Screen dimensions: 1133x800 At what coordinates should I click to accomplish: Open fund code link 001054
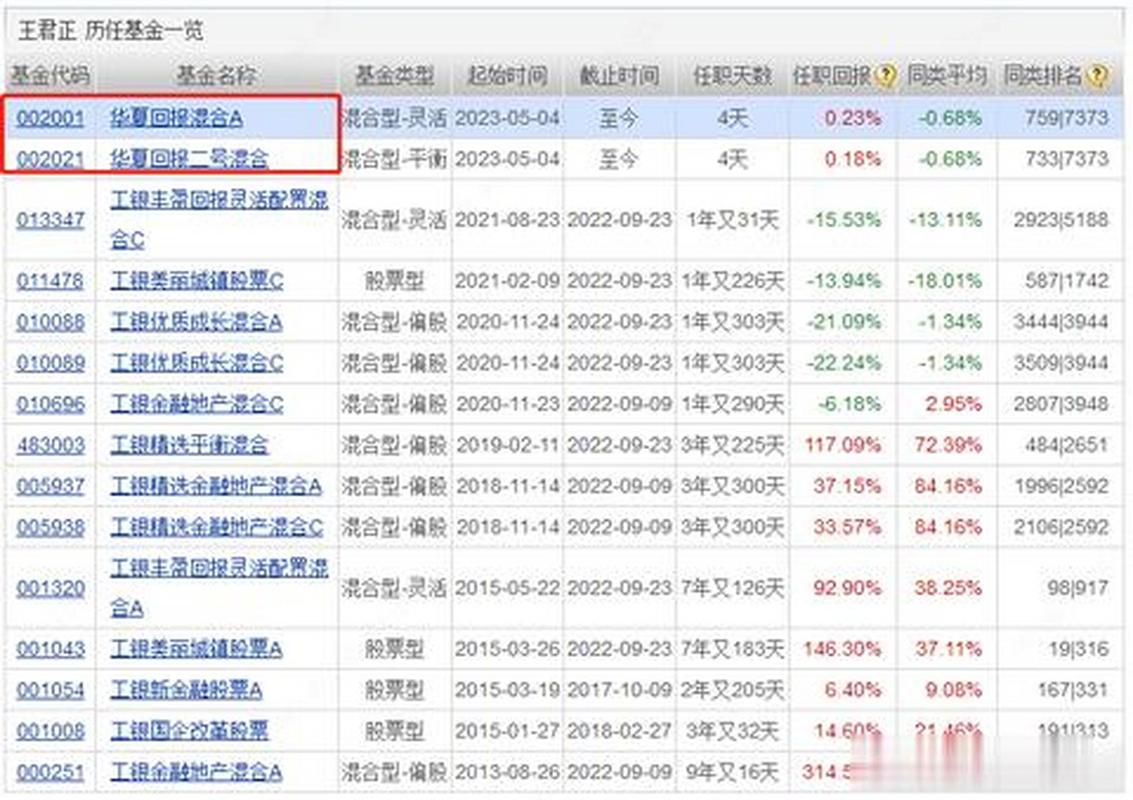pyautogui.click(x=51, y=690)
